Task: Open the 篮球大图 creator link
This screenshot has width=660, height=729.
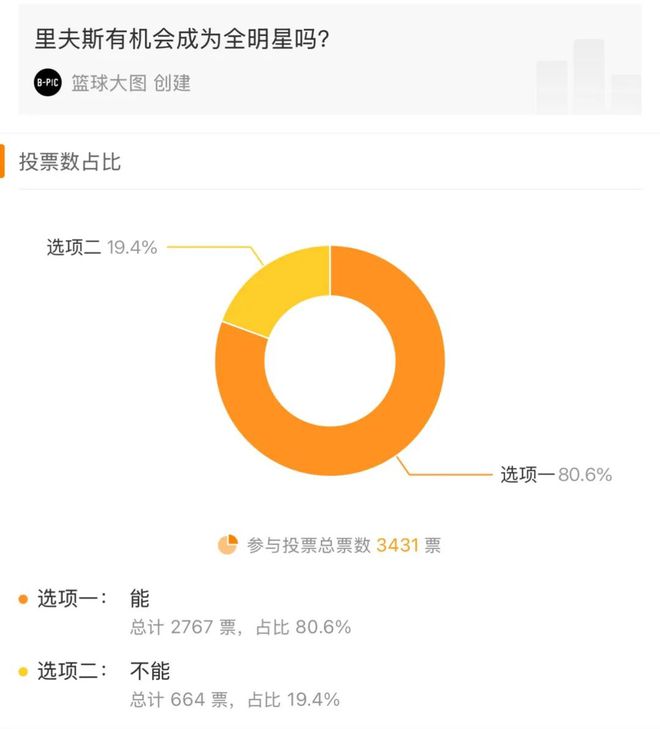Action: click(x=108, y=83)
